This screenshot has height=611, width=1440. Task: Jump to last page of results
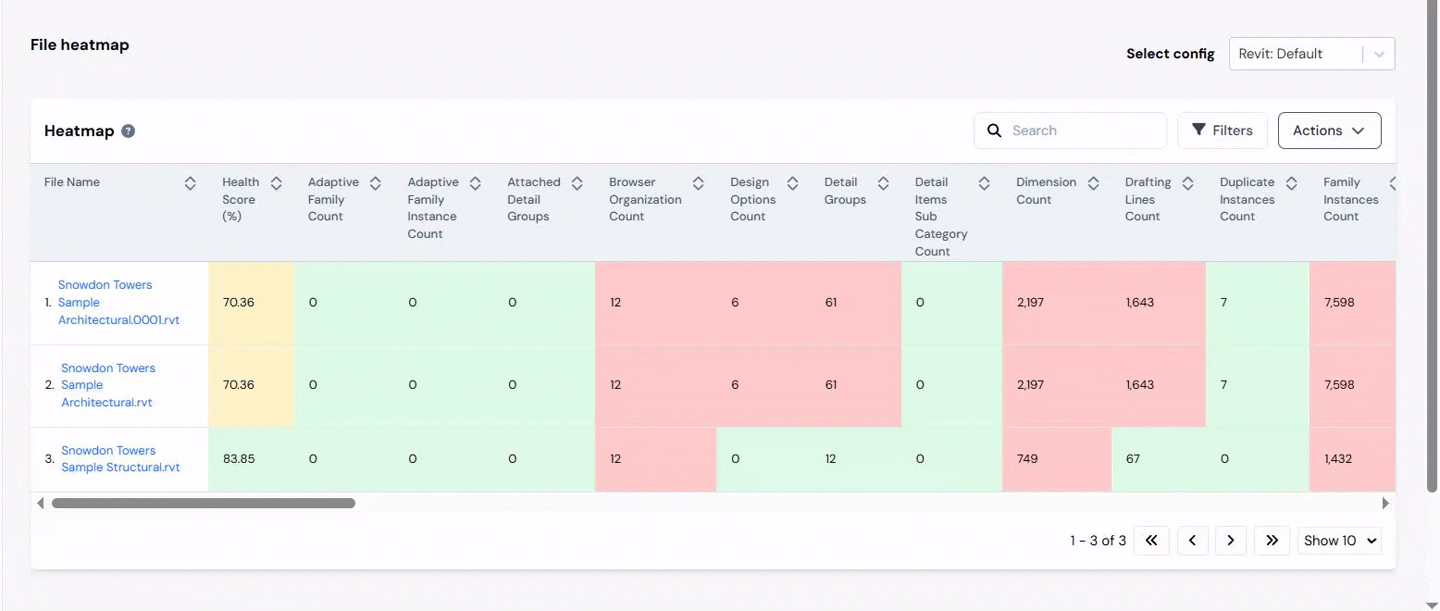[x=1271, y=540]
